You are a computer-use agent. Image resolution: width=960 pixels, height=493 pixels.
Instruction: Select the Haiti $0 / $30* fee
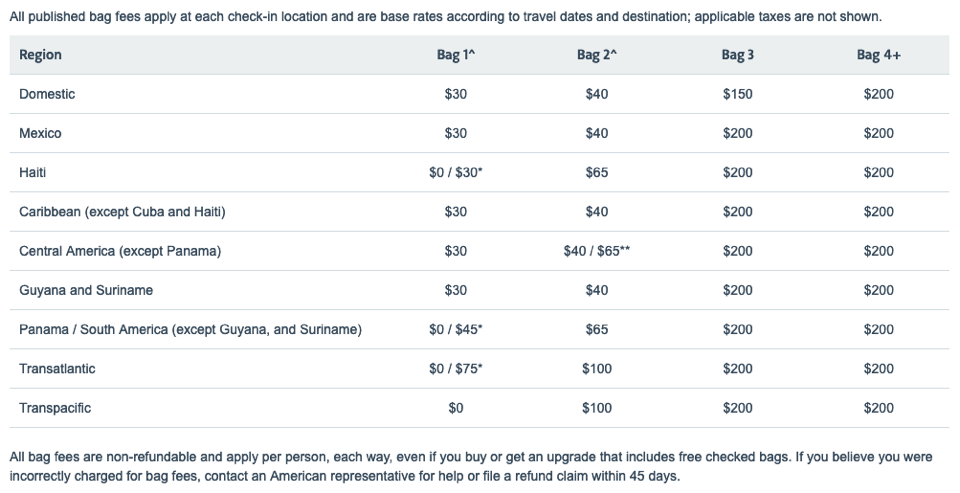pos(456,173)
